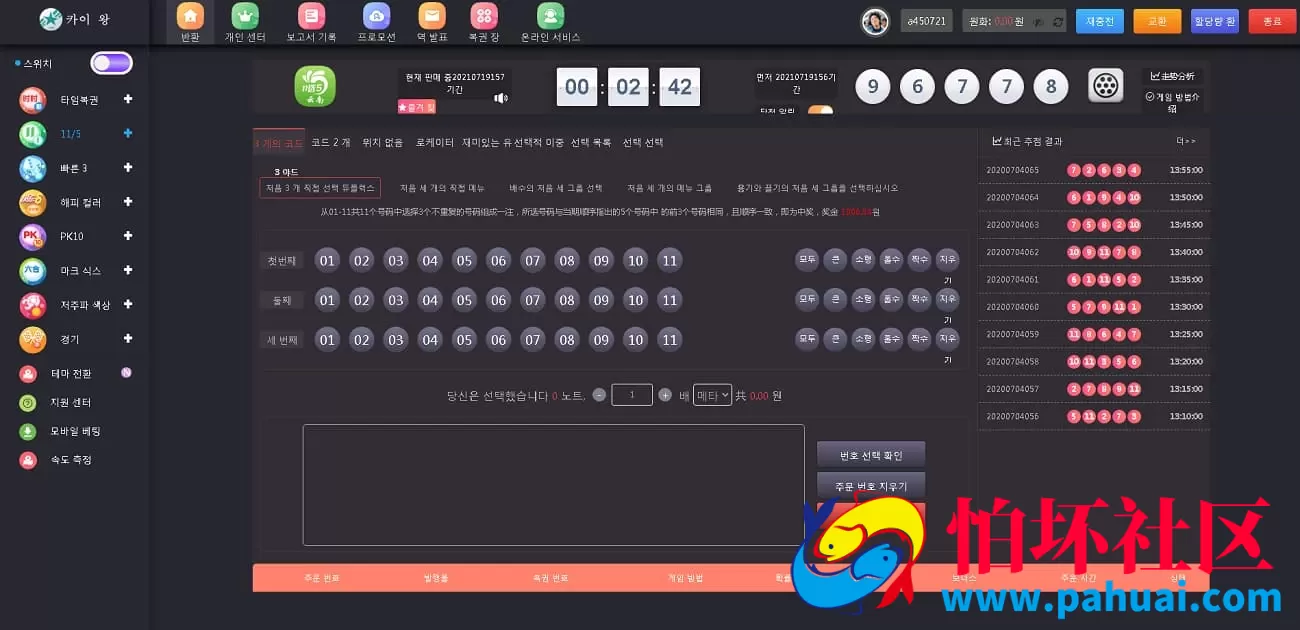Click the plus stepper to increase bet count
1300x630 pixels.
pos(665,394)
